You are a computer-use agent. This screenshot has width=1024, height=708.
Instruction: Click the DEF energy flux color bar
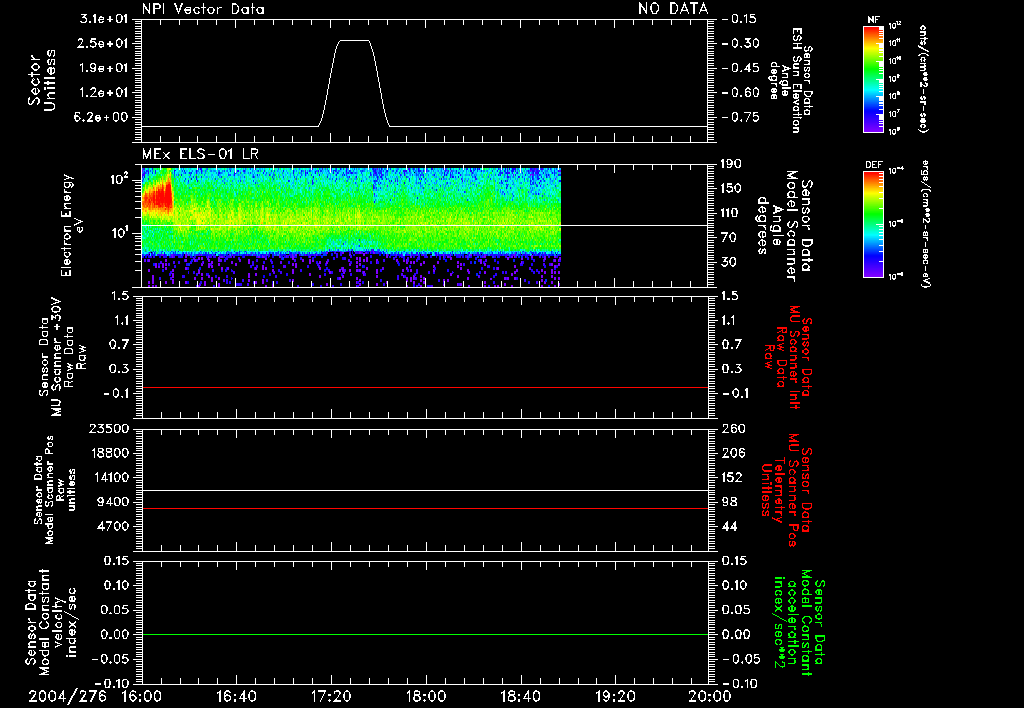tap(873, 223)
